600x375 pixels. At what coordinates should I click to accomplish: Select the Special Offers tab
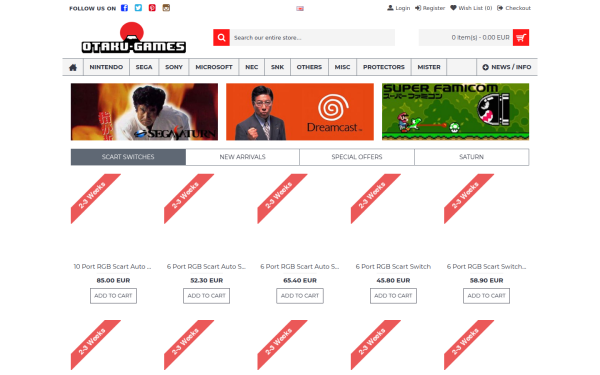click(x=357, y=157)
